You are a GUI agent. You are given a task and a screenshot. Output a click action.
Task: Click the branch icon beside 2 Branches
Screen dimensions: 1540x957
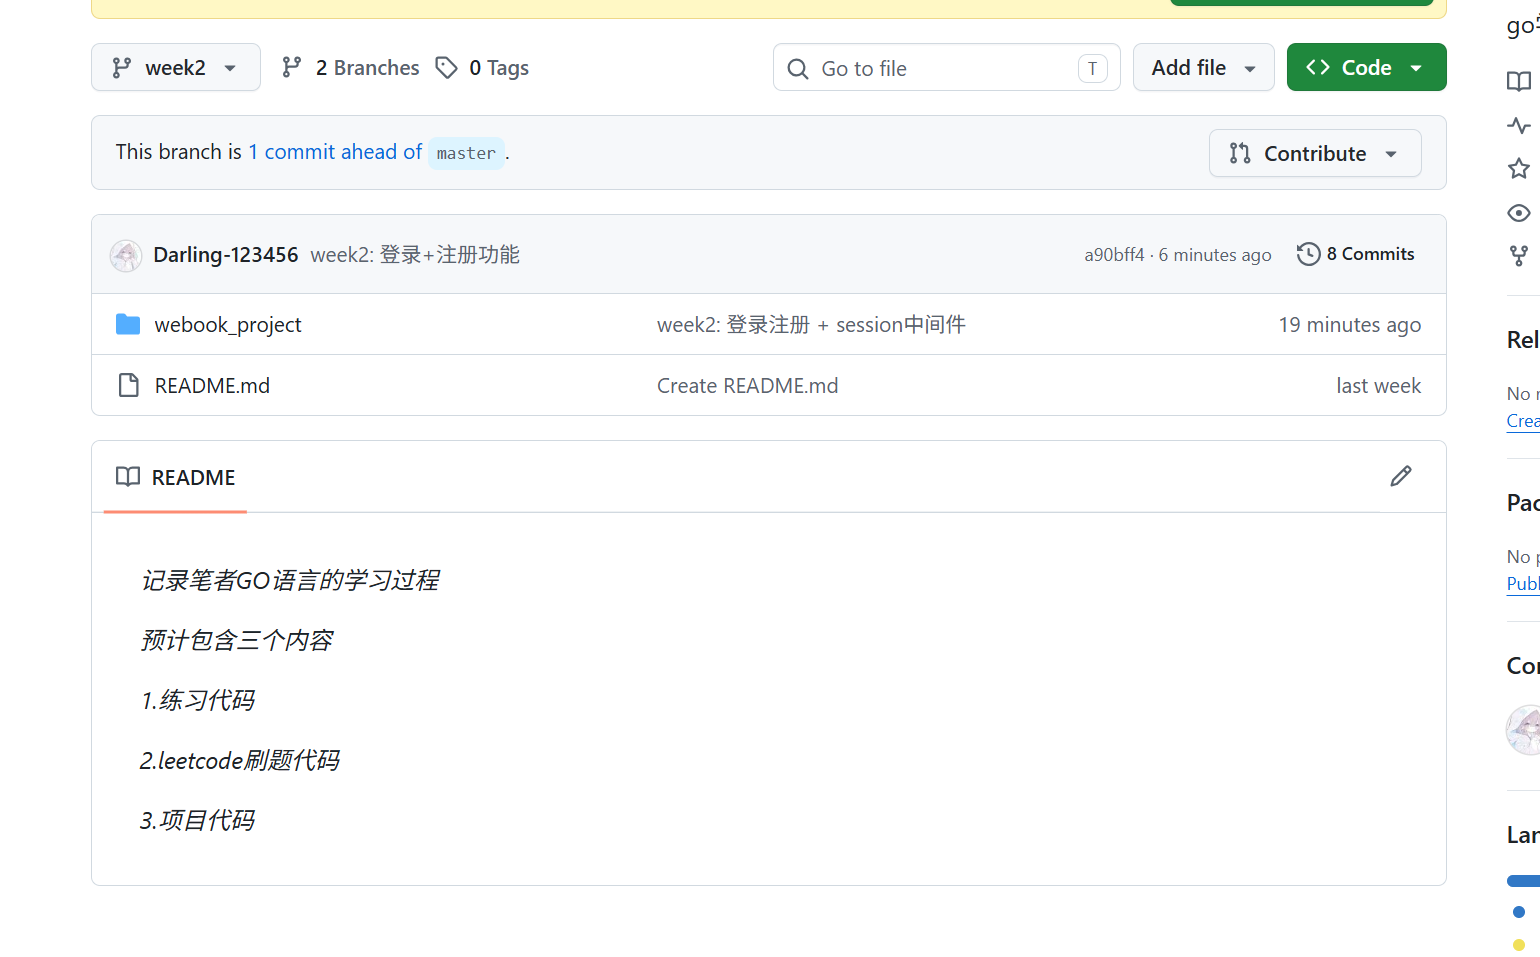[292, 67]
